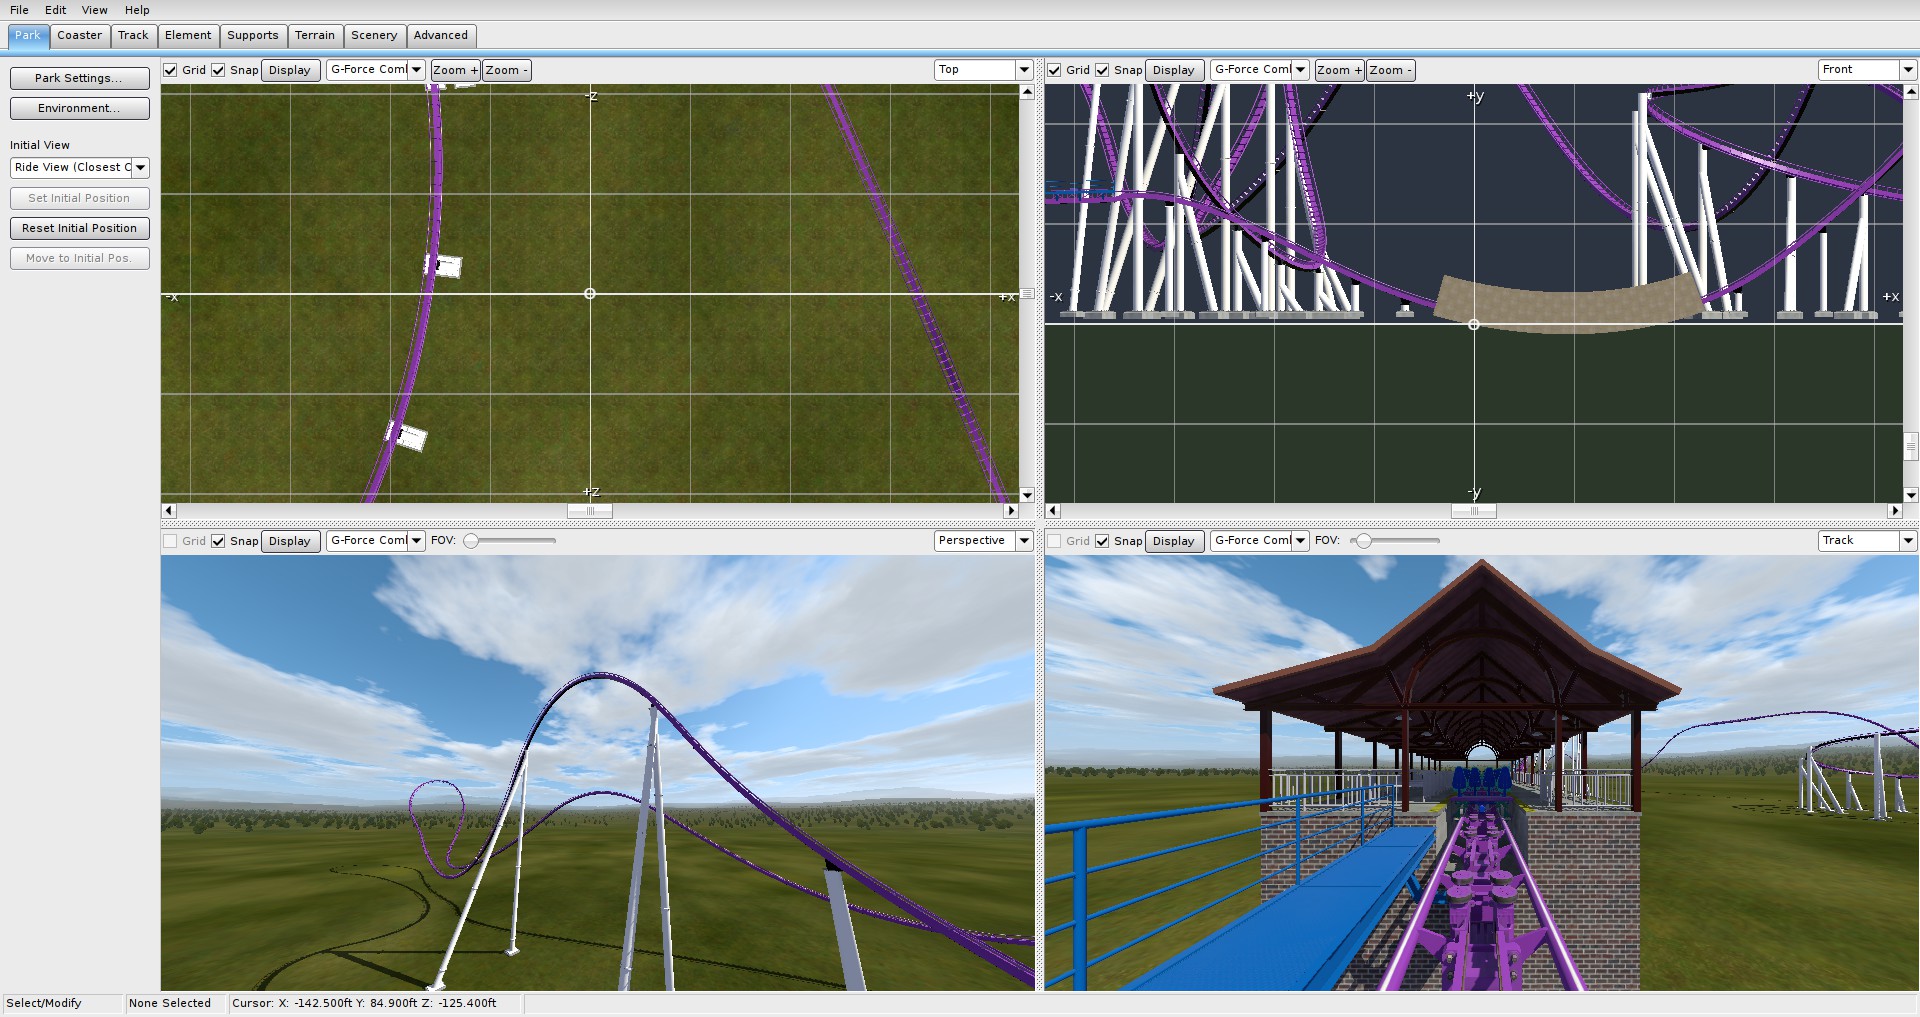Adjust the Perspective view FOV slider
Screen dimensions: 1920x1017
click(x=471, y=541)
